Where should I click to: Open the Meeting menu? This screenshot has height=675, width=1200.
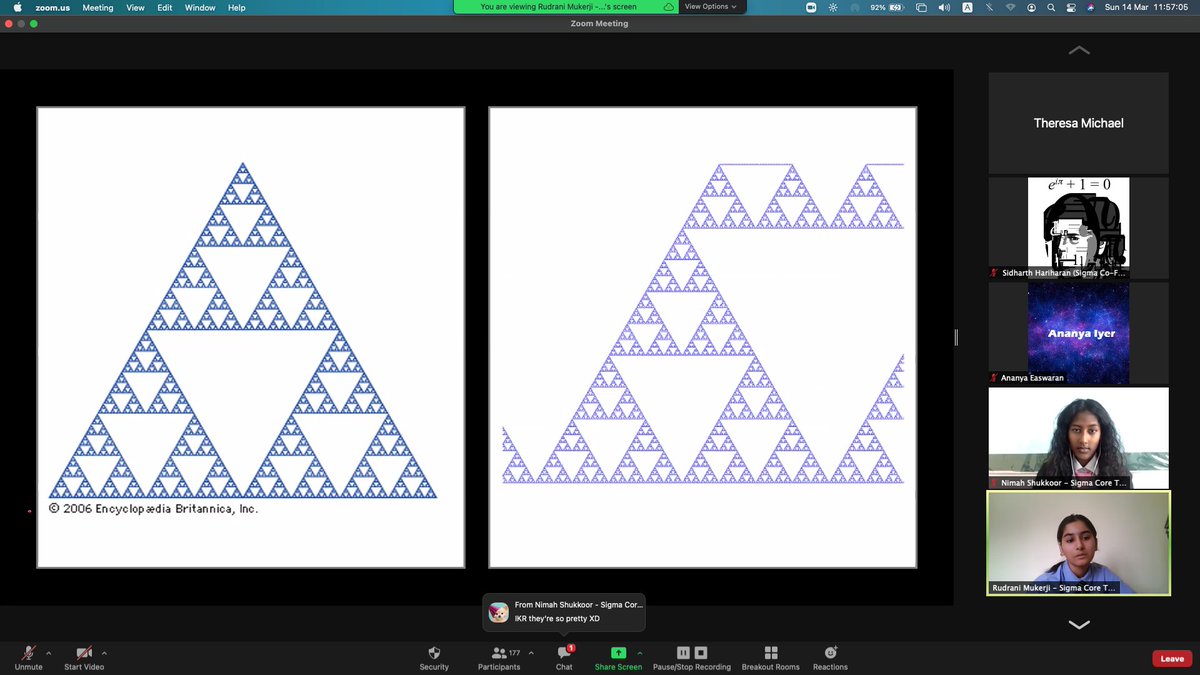[97, 7]
